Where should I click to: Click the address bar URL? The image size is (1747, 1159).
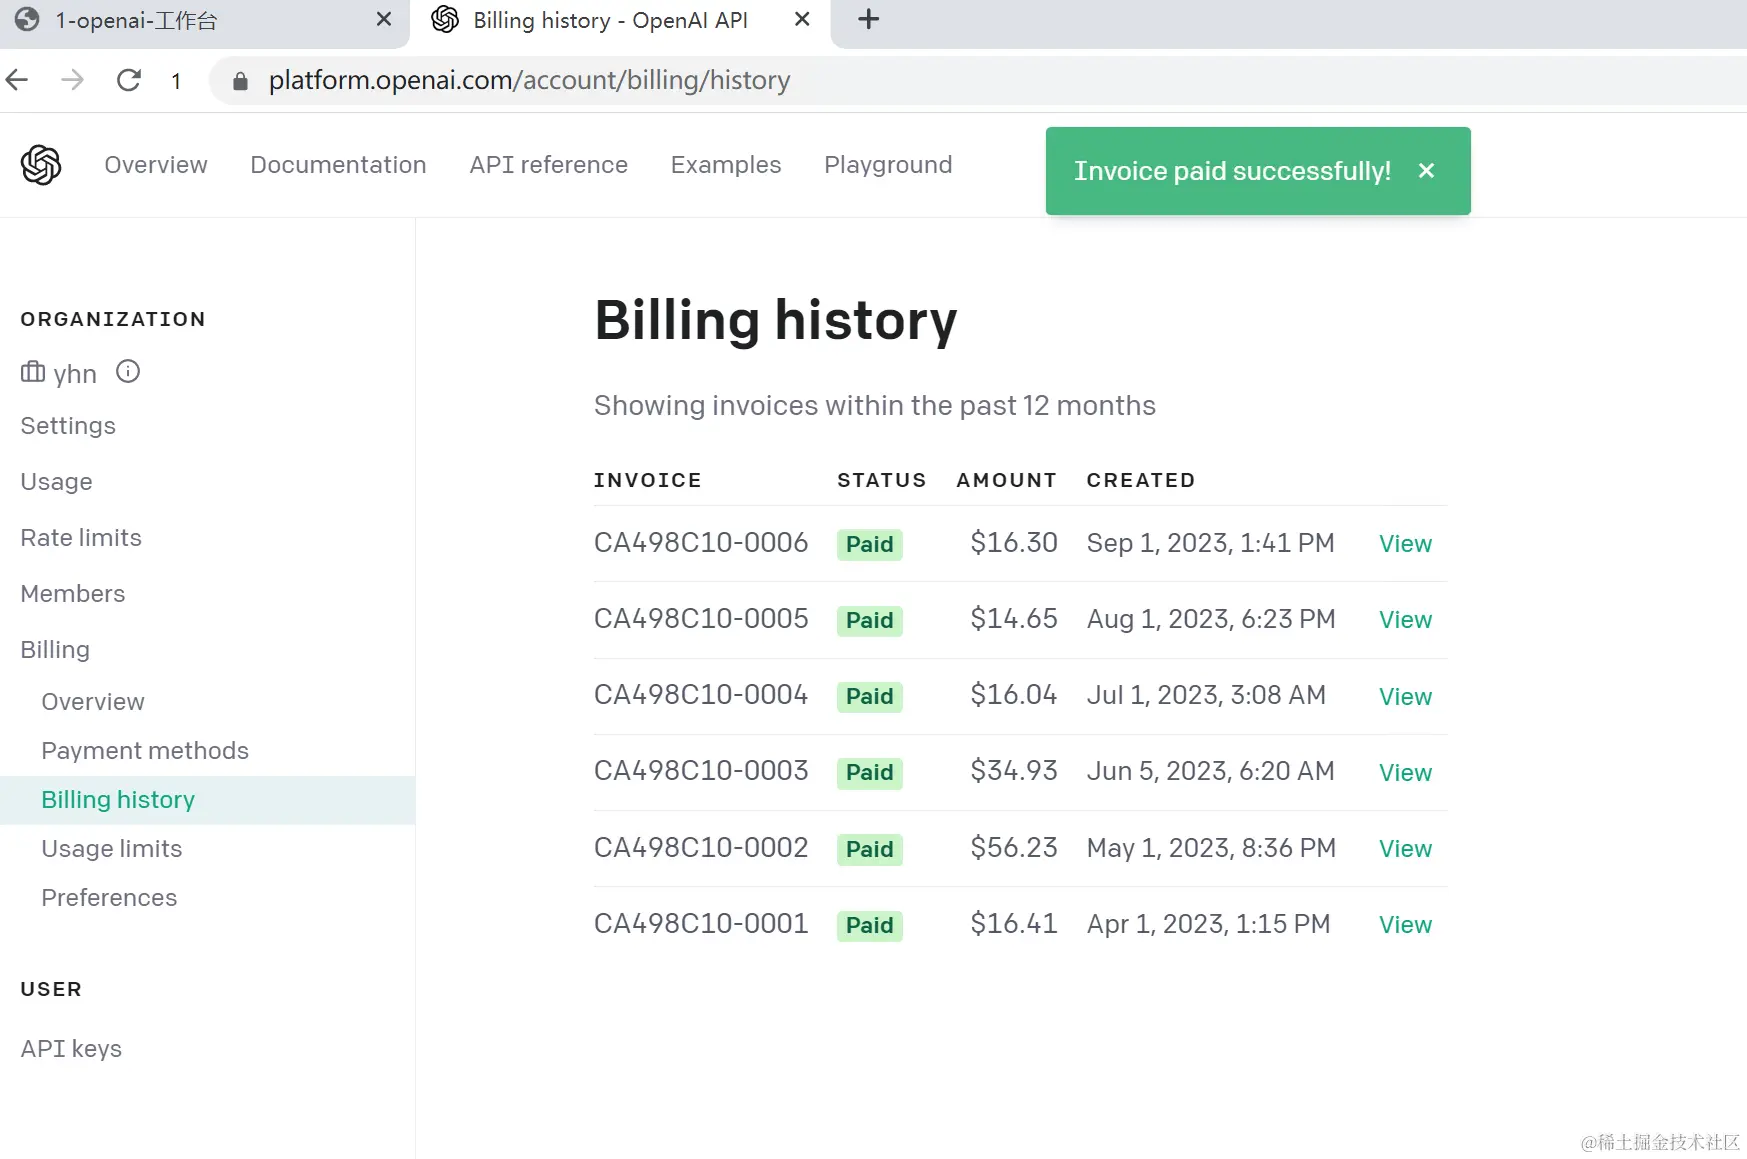point(529,80)
